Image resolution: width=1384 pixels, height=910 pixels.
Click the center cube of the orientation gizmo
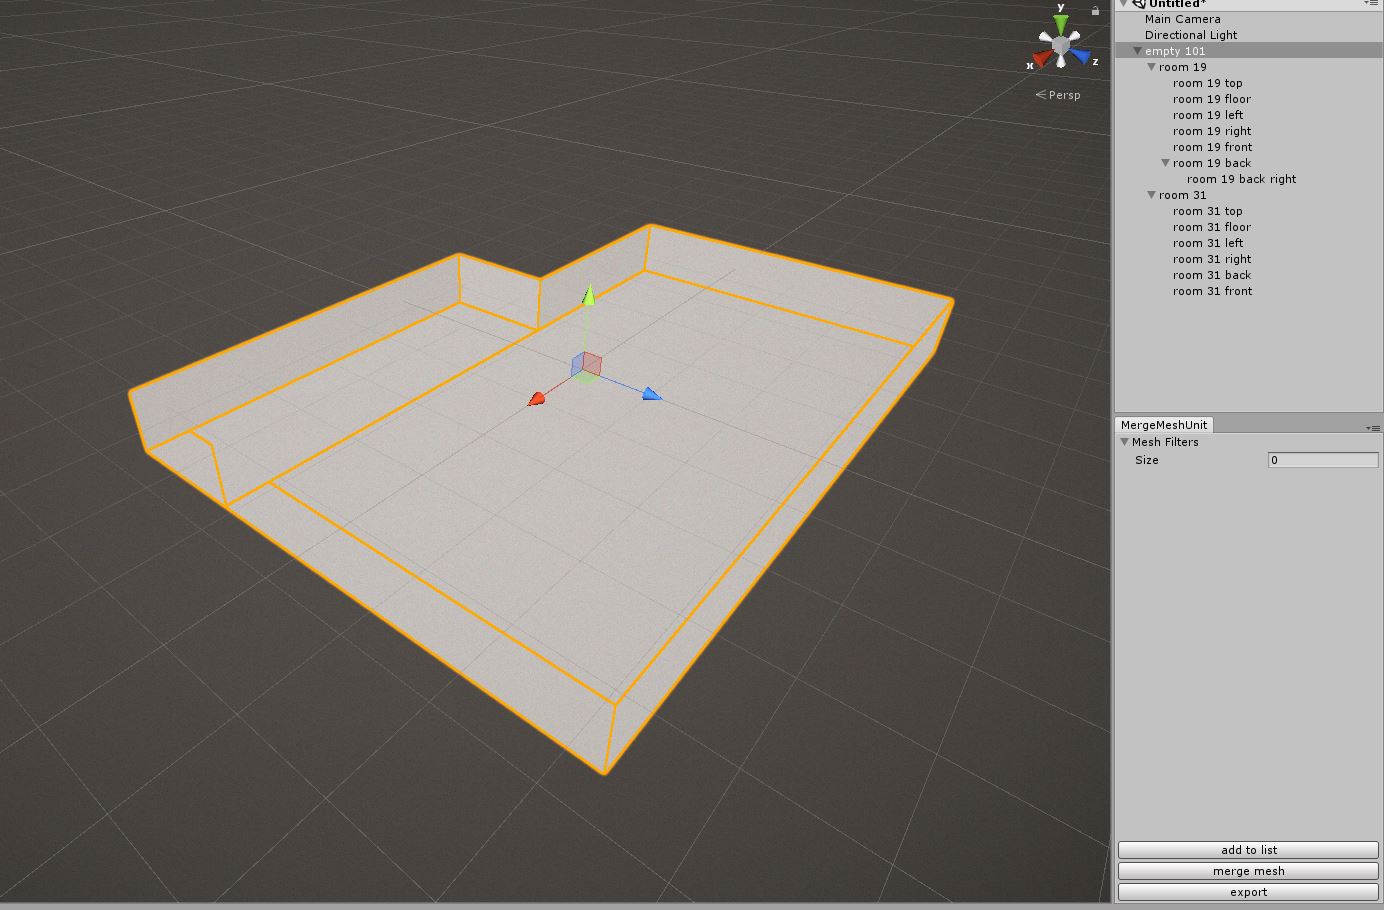[x=1061, y=44]
